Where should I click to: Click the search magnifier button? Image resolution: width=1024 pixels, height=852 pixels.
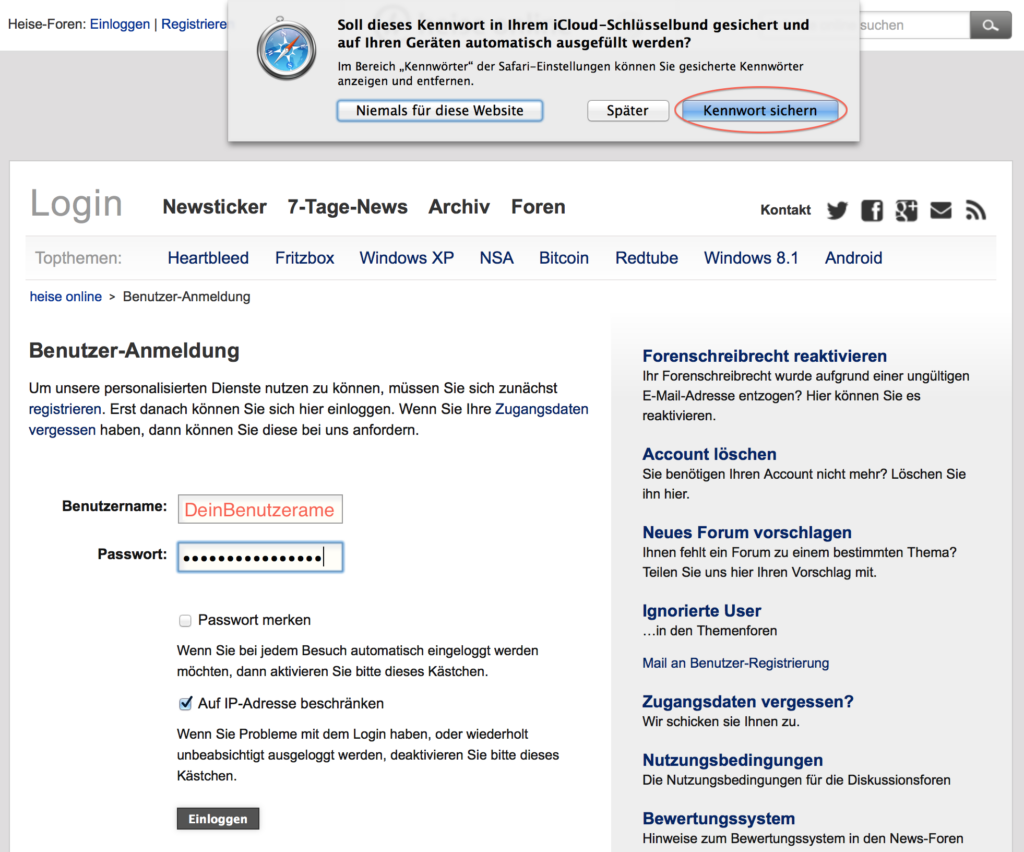tap(990, 25)
